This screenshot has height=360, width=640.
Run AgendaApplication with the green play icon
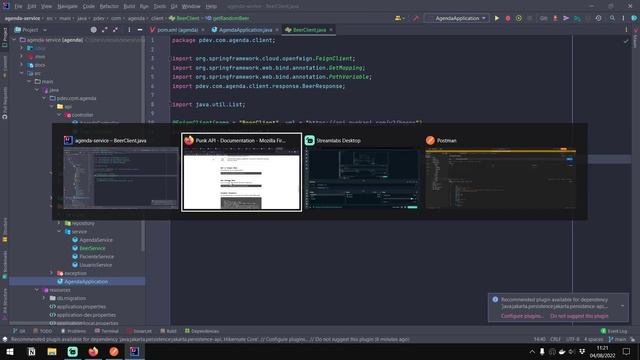(497, 18)
